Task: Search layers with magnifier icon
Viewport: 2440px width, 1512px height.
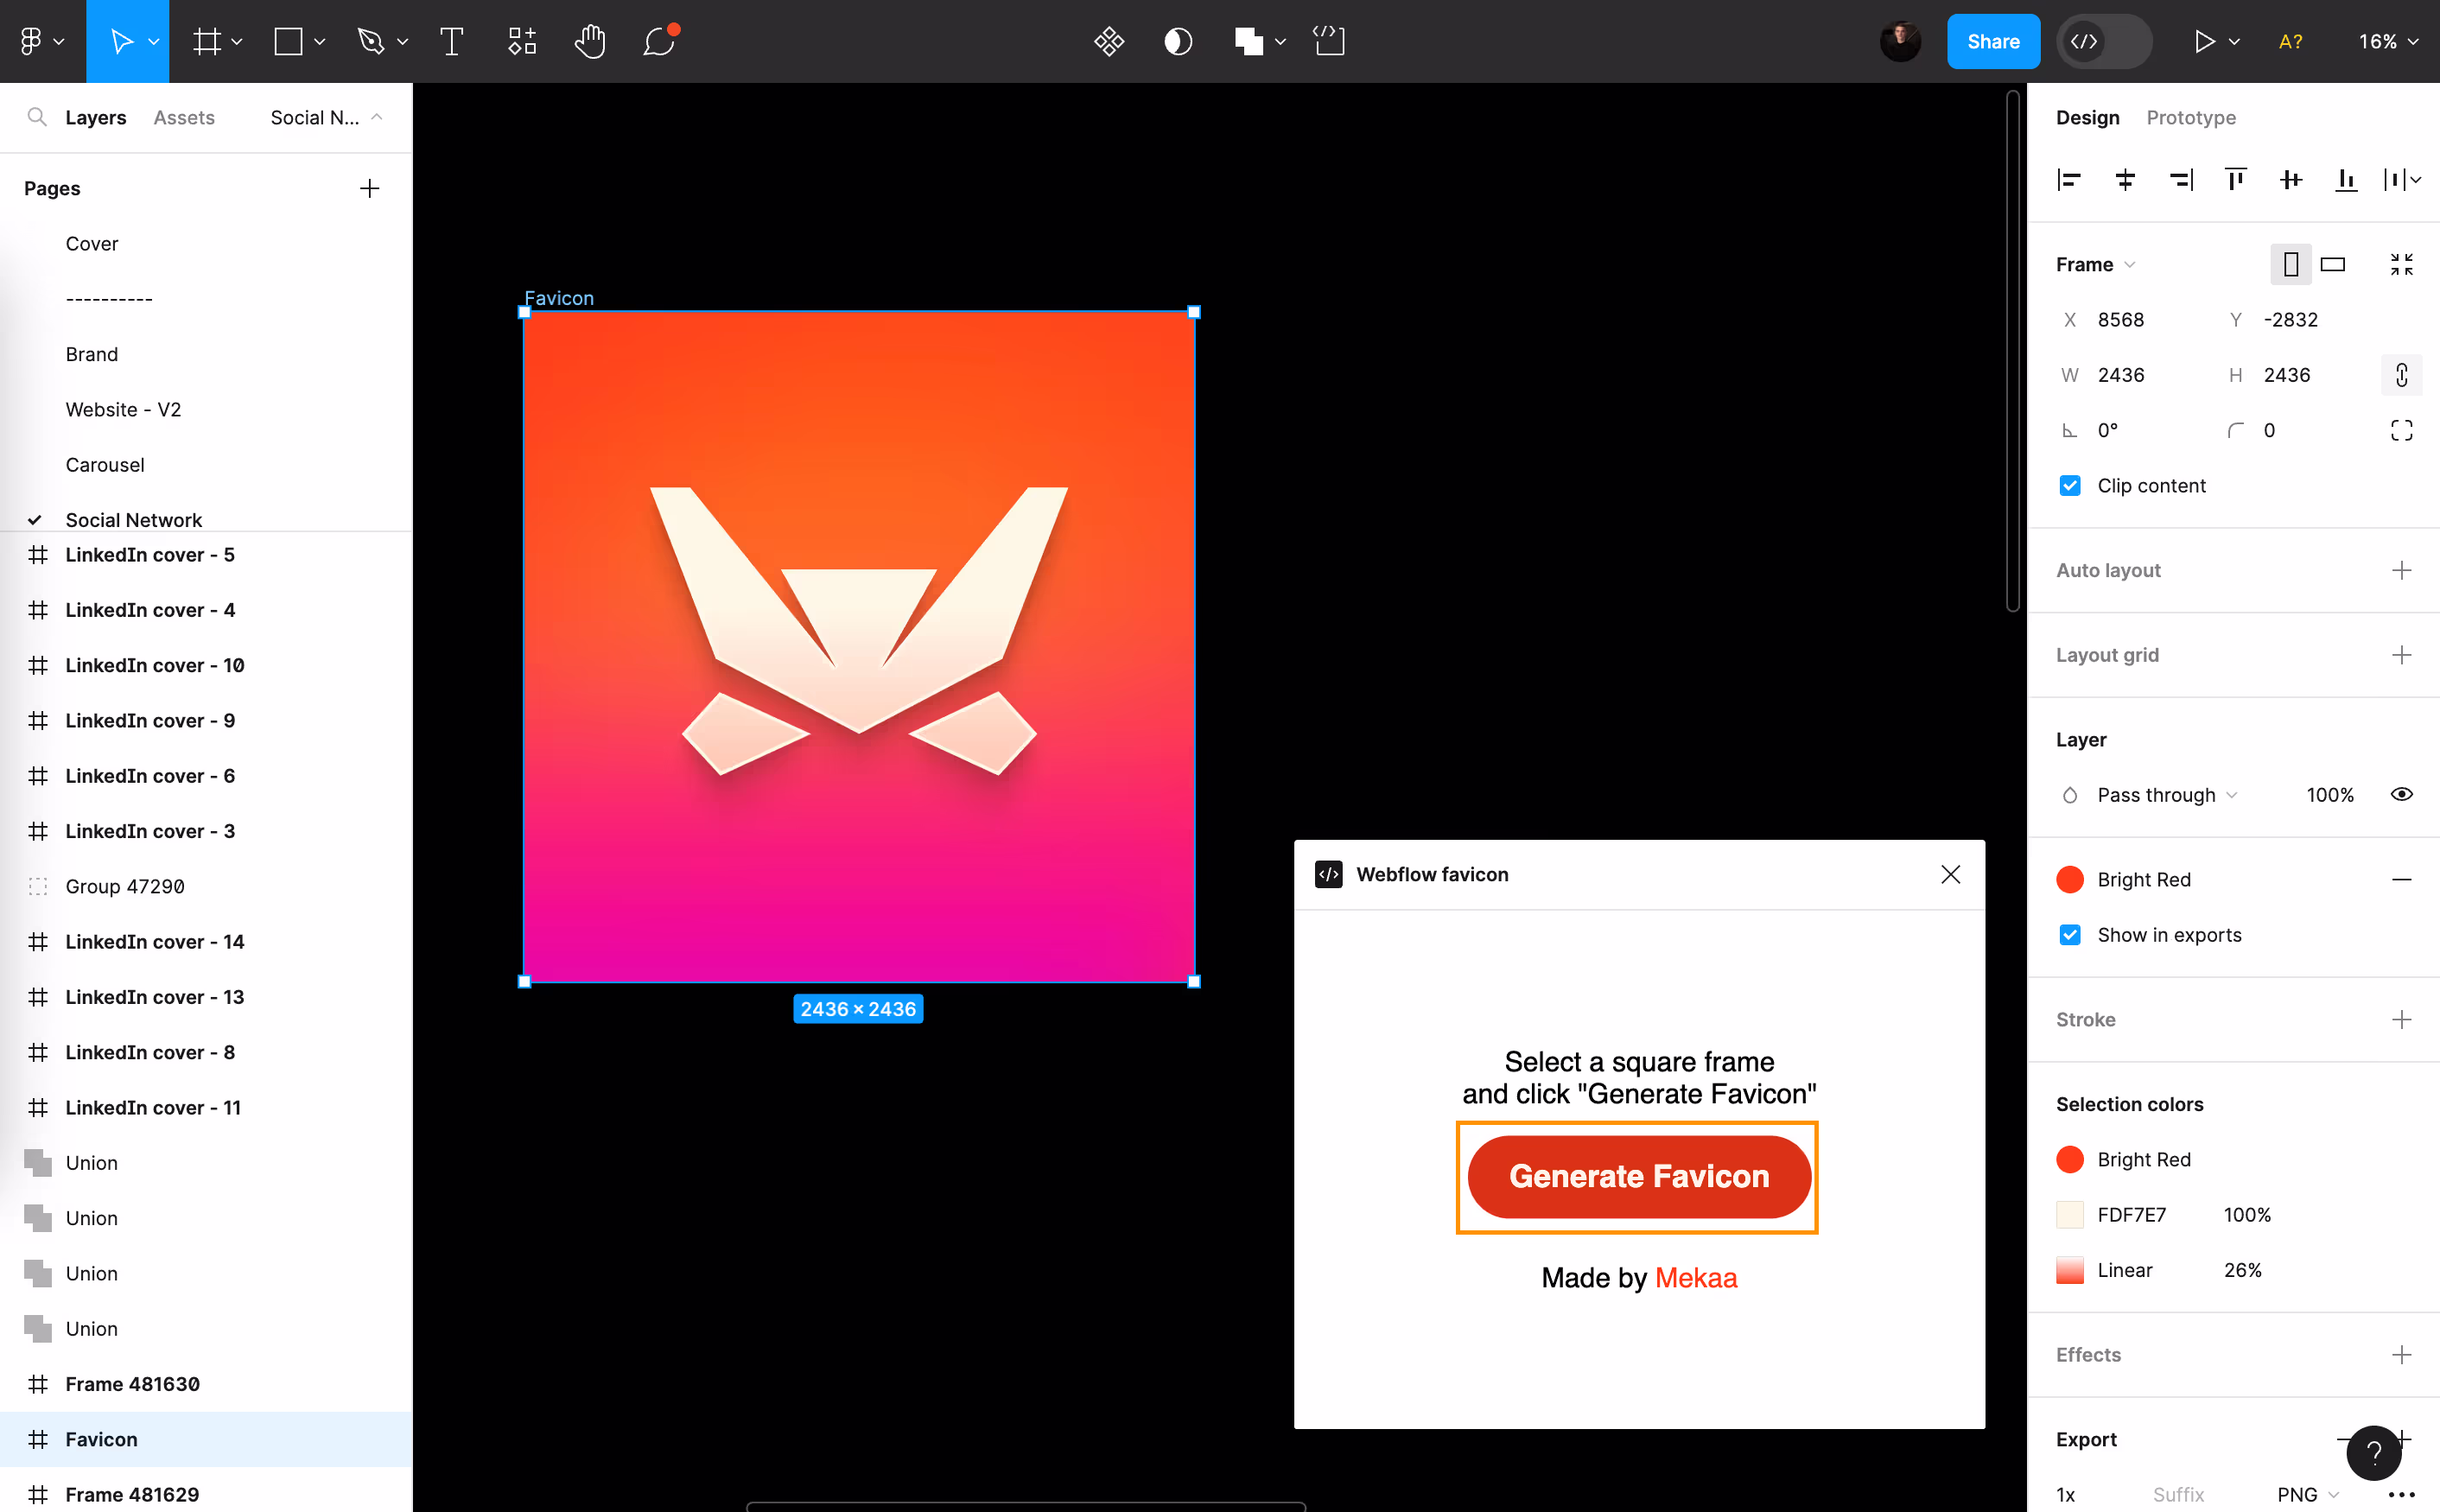Action: (37, 117)
